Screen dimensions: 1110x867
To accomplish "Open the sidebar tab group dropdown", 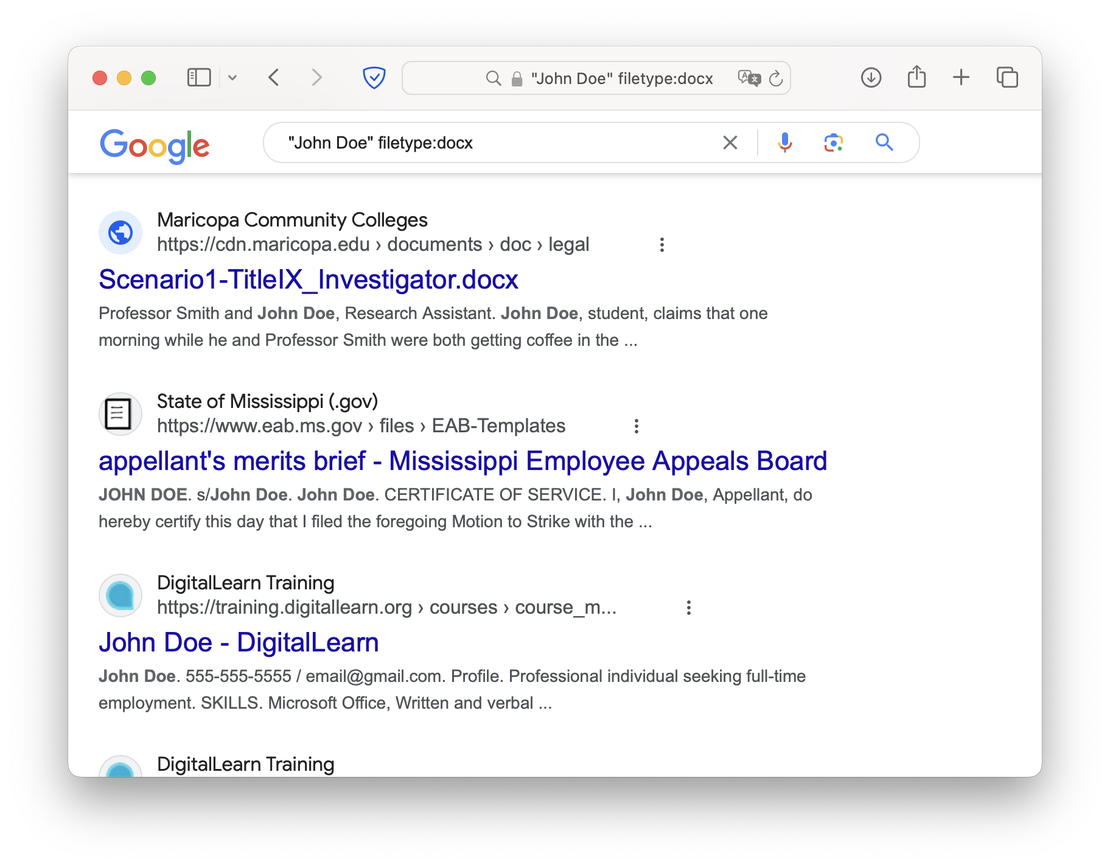I will (232, 78).
